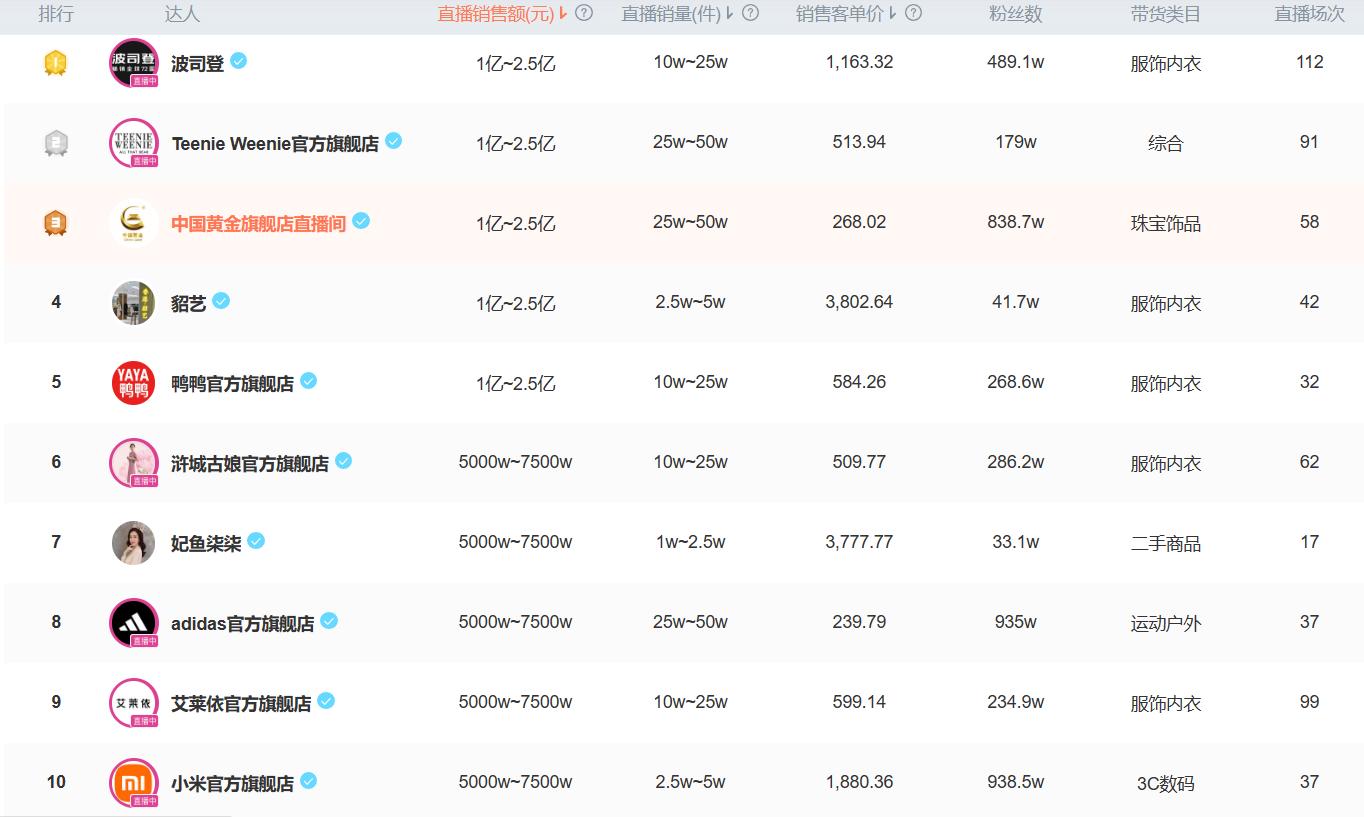Select the 1w~2.5w sales volume cell
This screenshot has width=1364, height=817.
pos(690,542)
